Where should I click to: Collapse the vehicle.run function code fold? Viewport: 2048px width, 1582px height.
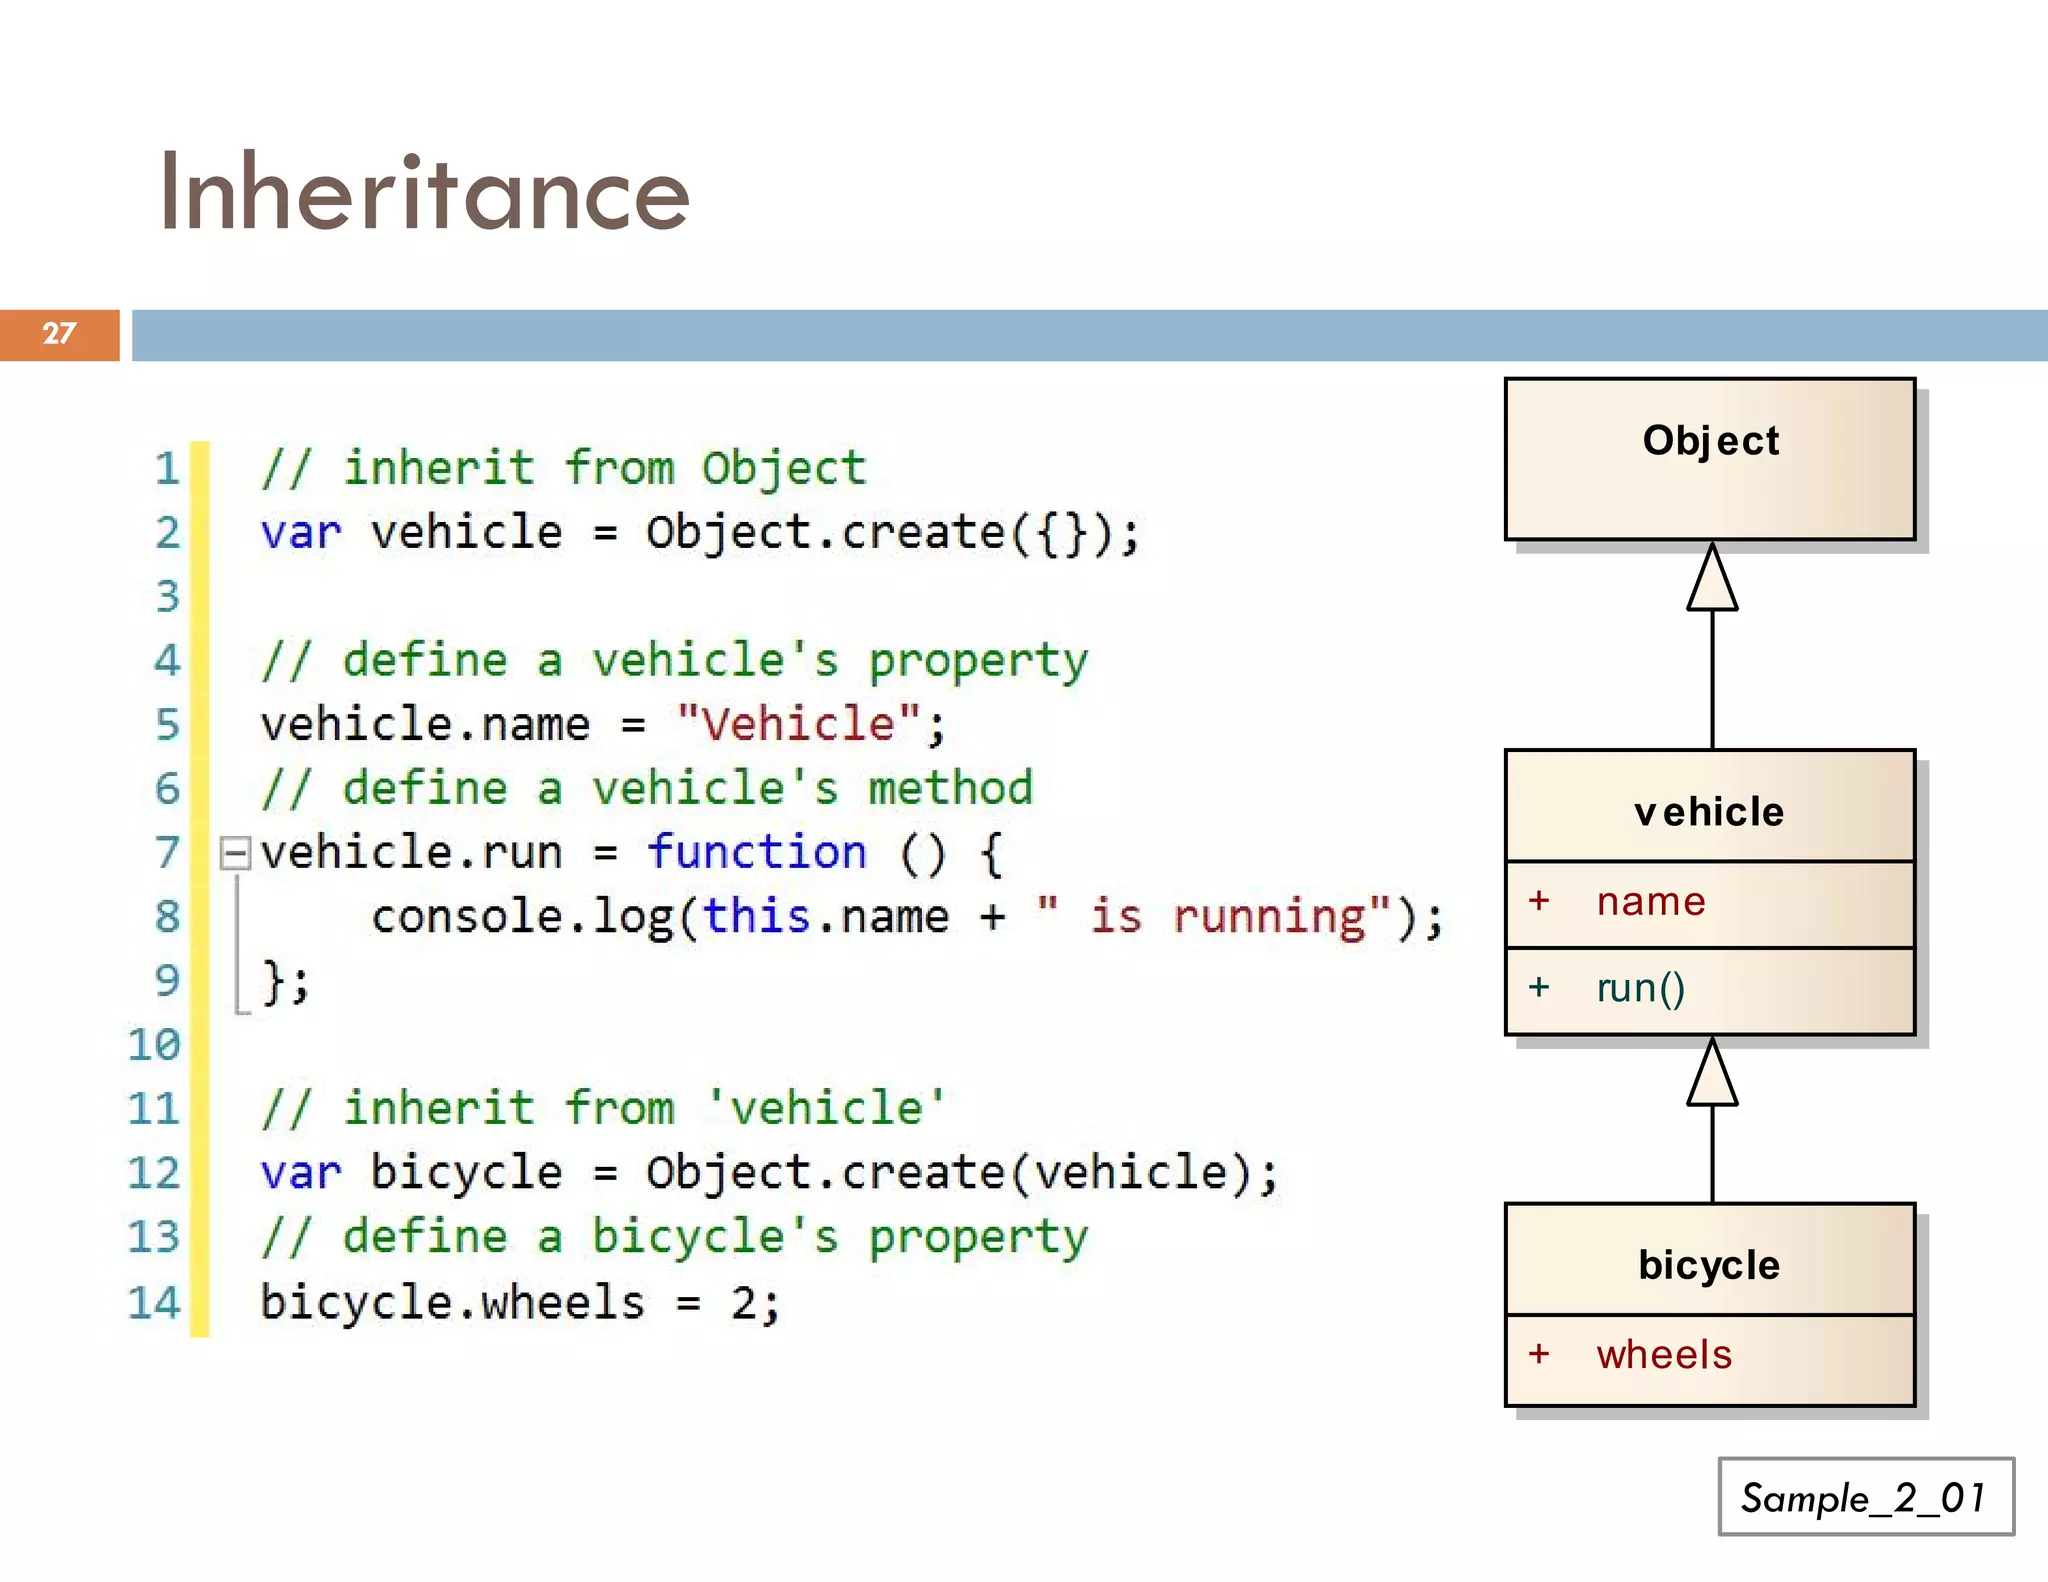tap(236, 853)
